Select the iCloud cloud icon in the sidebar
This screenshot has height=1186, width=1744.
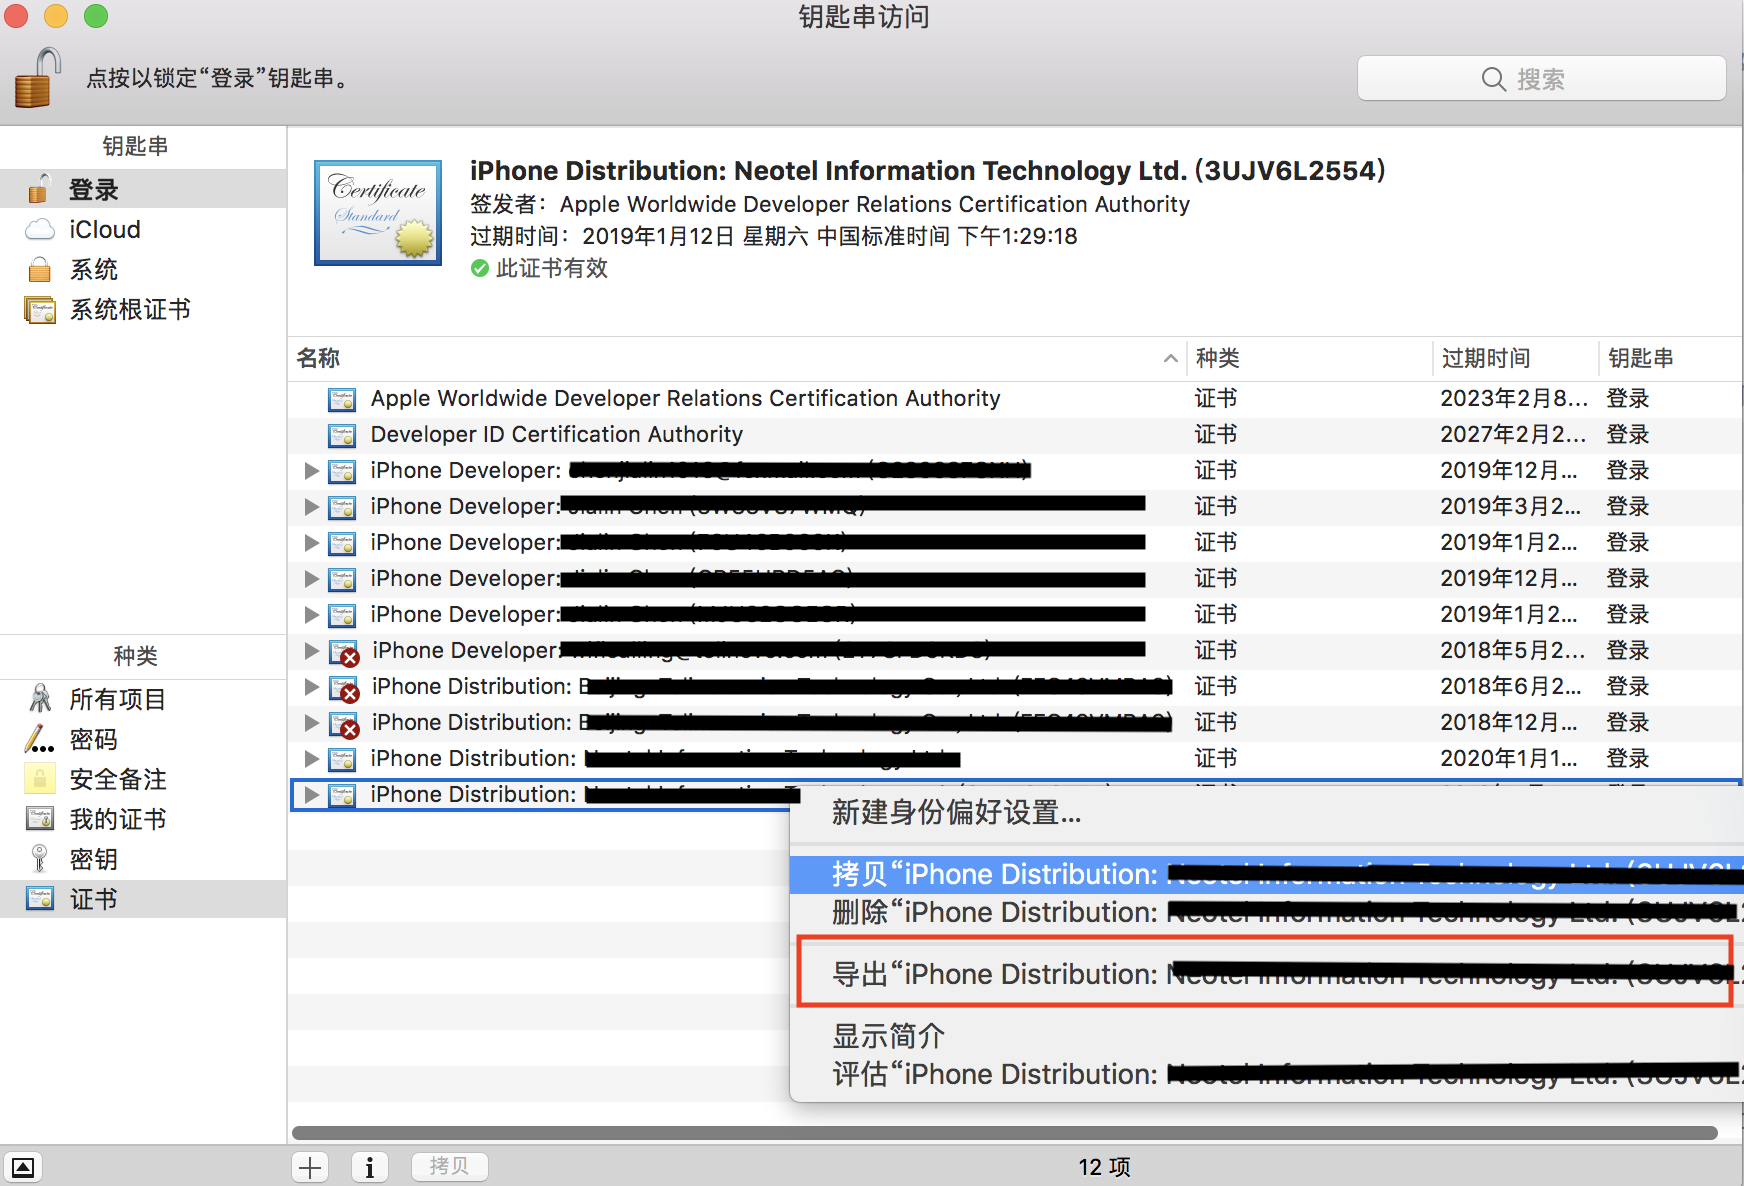(x=40, y=229)
